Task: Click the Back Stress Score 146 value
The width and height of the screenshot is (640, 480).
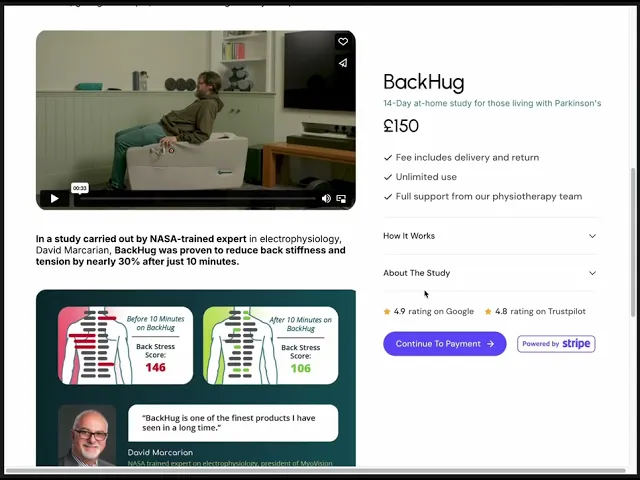Action: pos(156,367)
